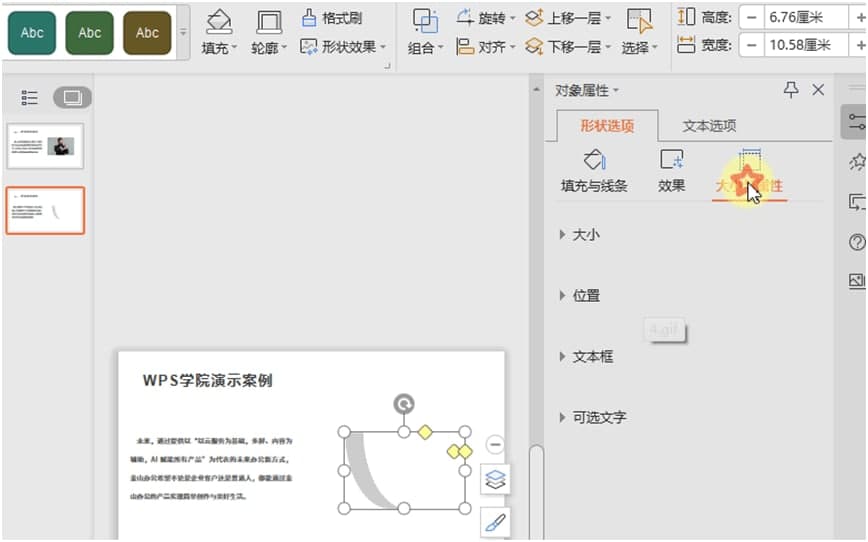Click the properties sliders sidebar icon
This screenshot has width=868, height=542.
coord(856,122)
